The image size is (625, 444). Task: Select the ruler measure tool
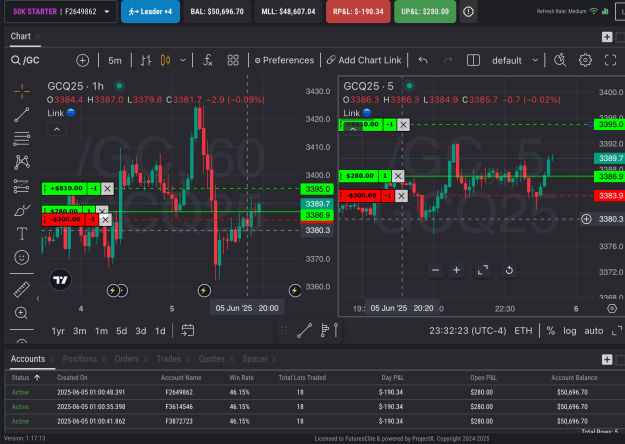[x=22, y=290]
